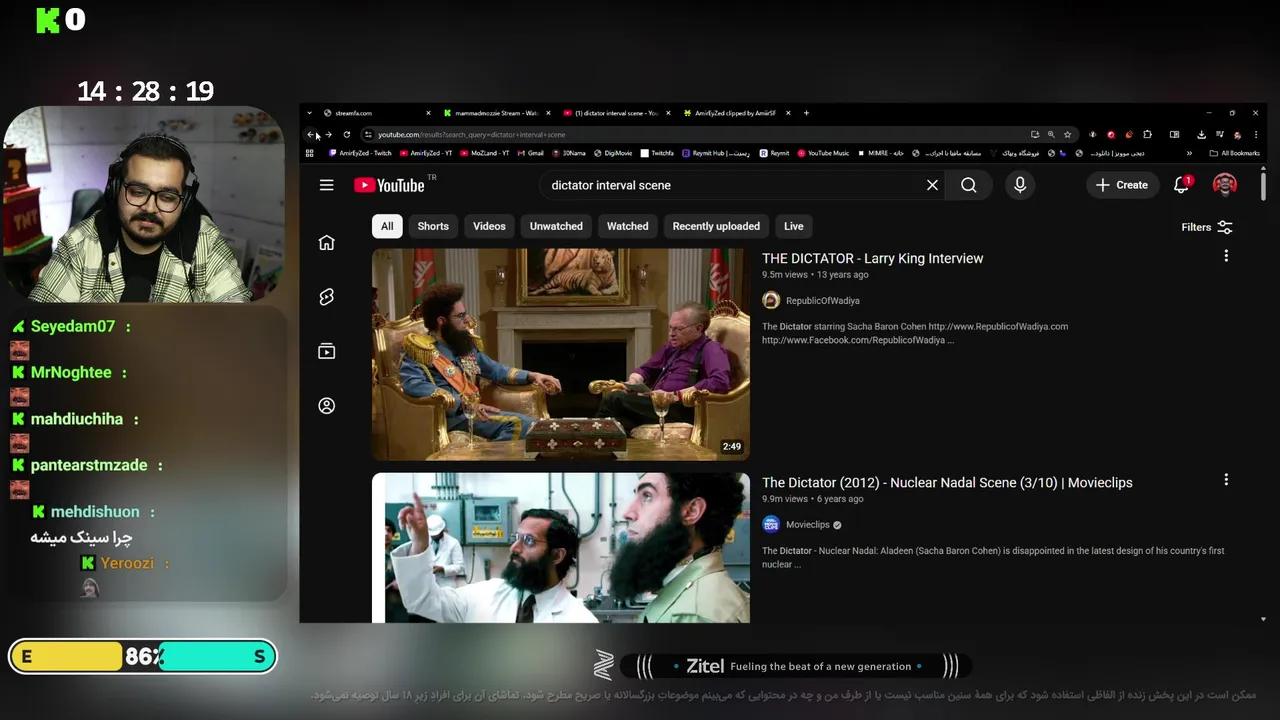Open the tab search dropdown arrow
The height and width of the screenshot is (720, 1280).
click(x=309, y=113)
